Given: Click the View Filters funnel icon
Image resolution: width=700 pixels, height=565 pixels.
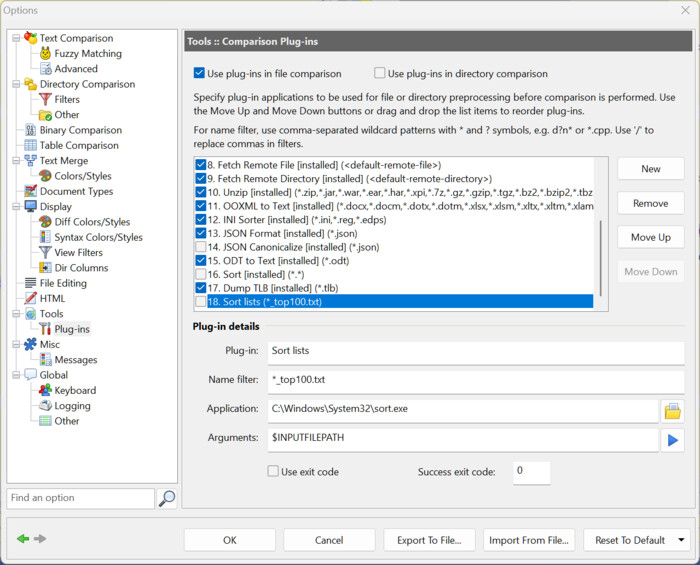Looking at the screenshot, I should 45,252.
